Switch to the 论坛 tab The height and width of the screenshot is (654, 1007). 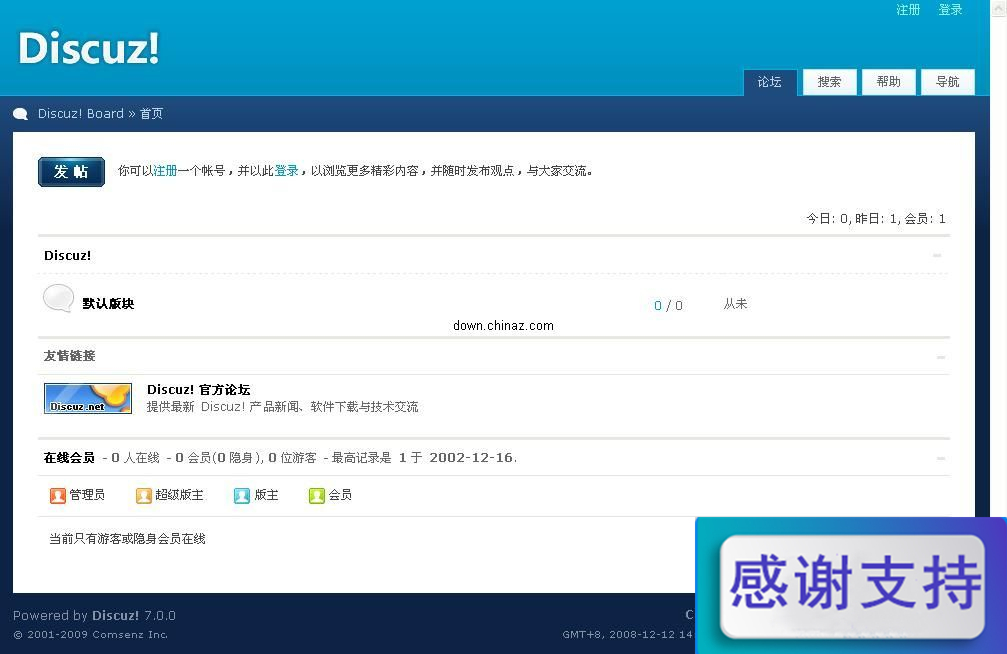(x=770, y=82)
